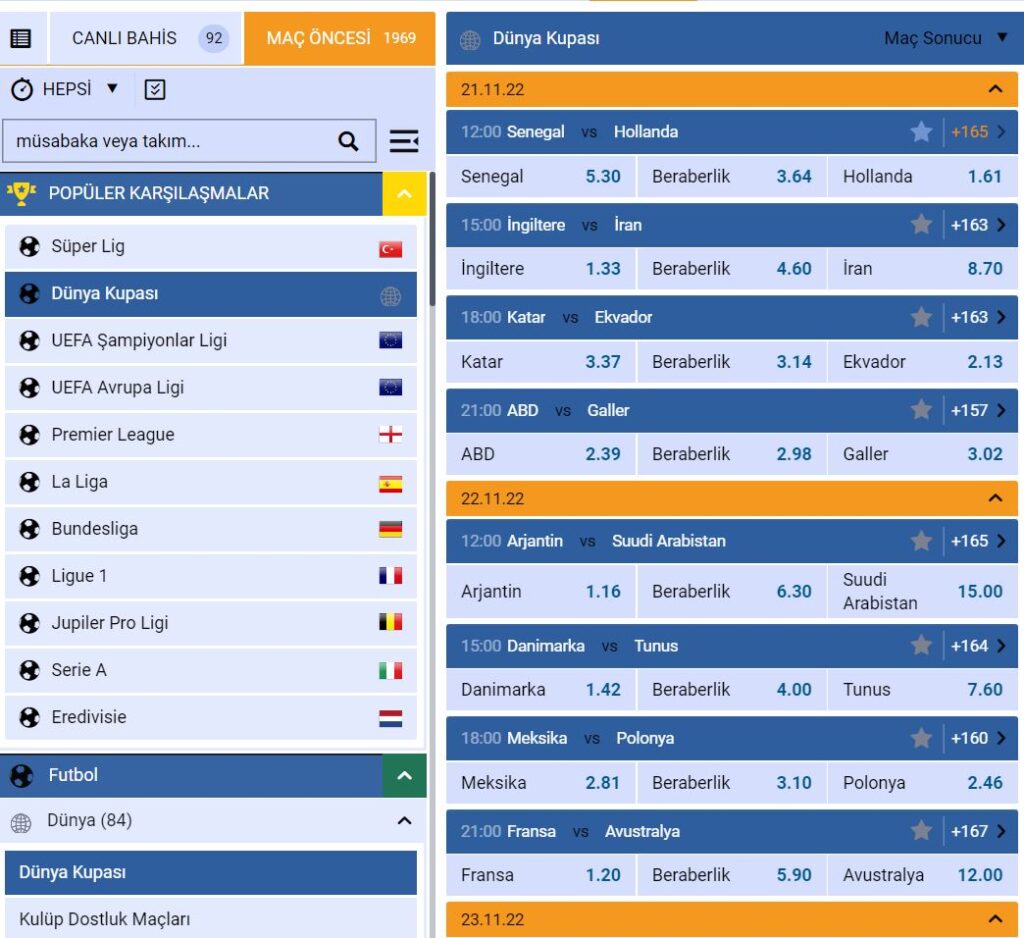Collapse the 21.11.22 date group

tap(995, 89)
